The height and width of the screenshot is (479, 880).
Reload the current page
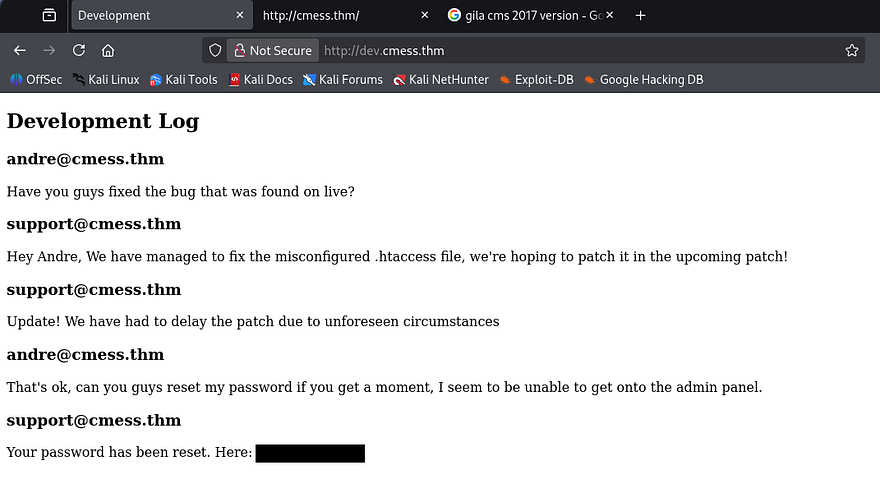[x=79, y=50]
